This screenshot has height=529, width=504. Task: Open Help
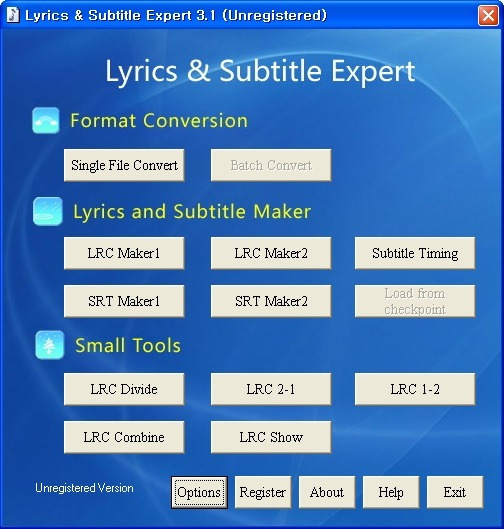point(391,492)
